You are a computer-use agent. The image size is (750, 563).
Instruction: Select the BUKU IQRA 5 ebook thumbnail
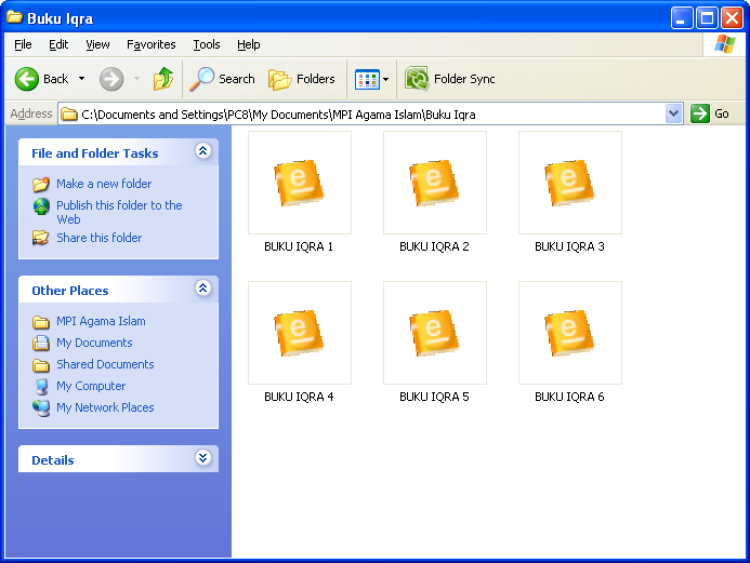tap(435, 333)
